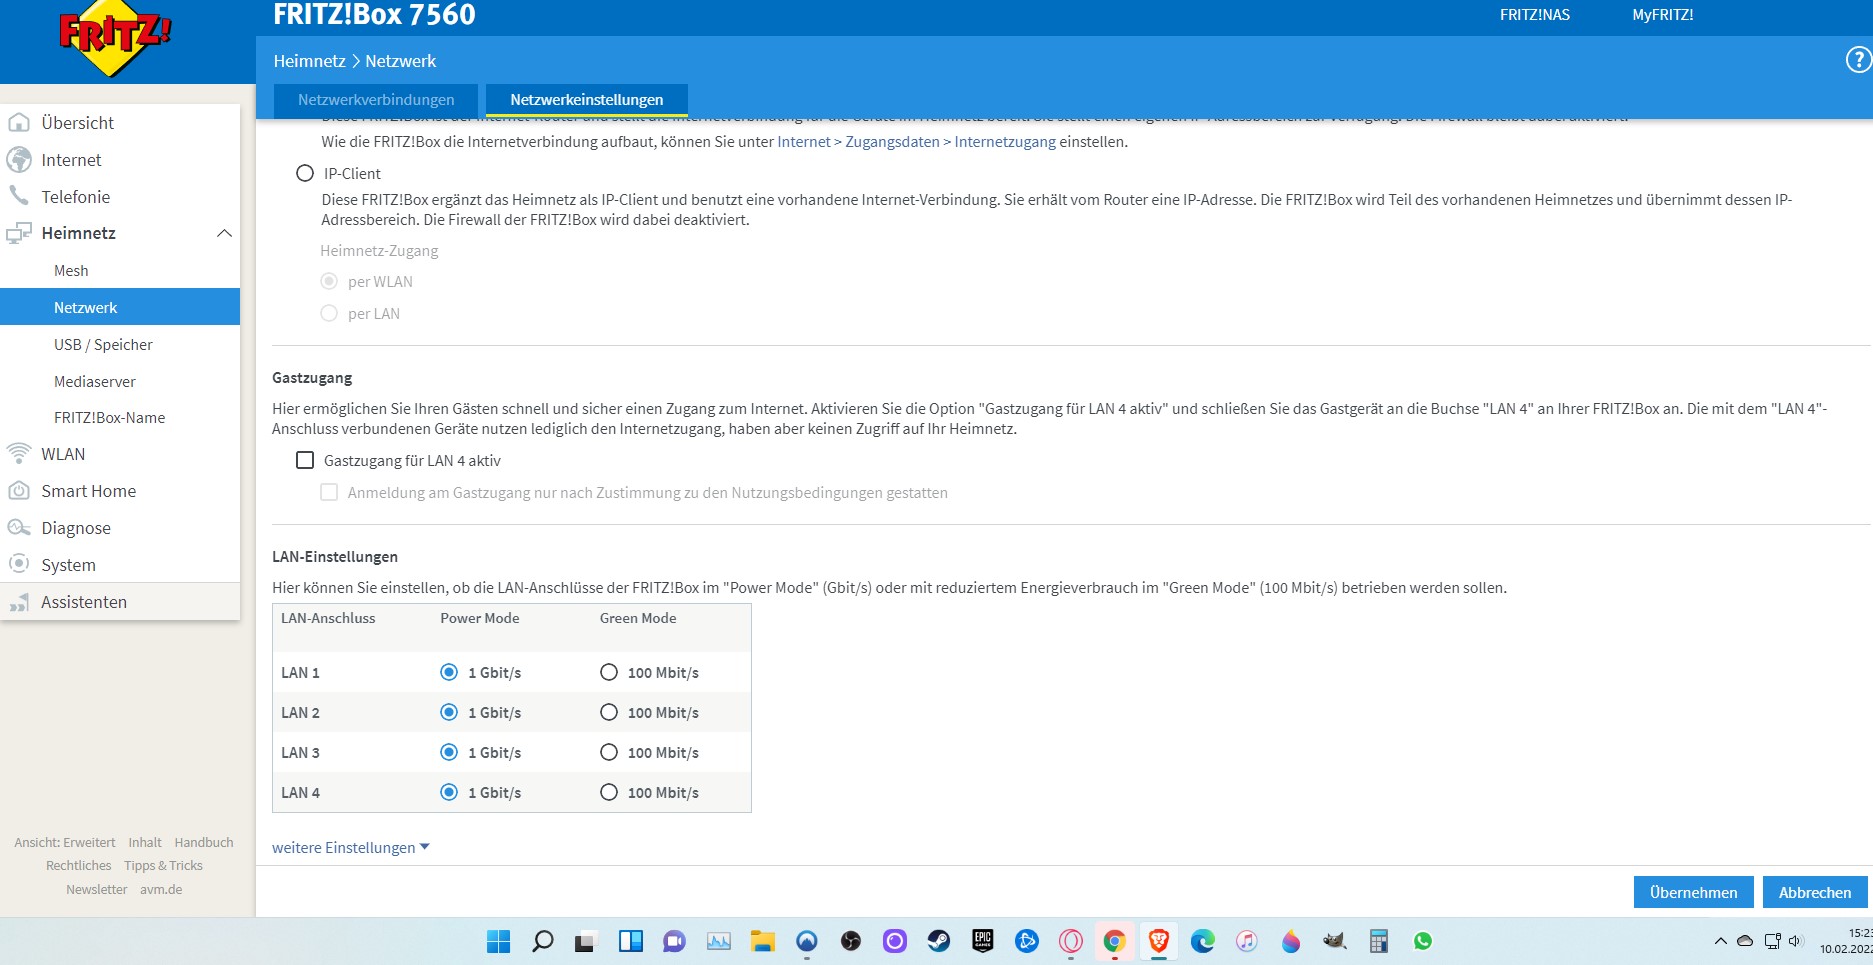Open Assistenten via its icon
This screenshot has width=1873, height=965.
[19, 602]
